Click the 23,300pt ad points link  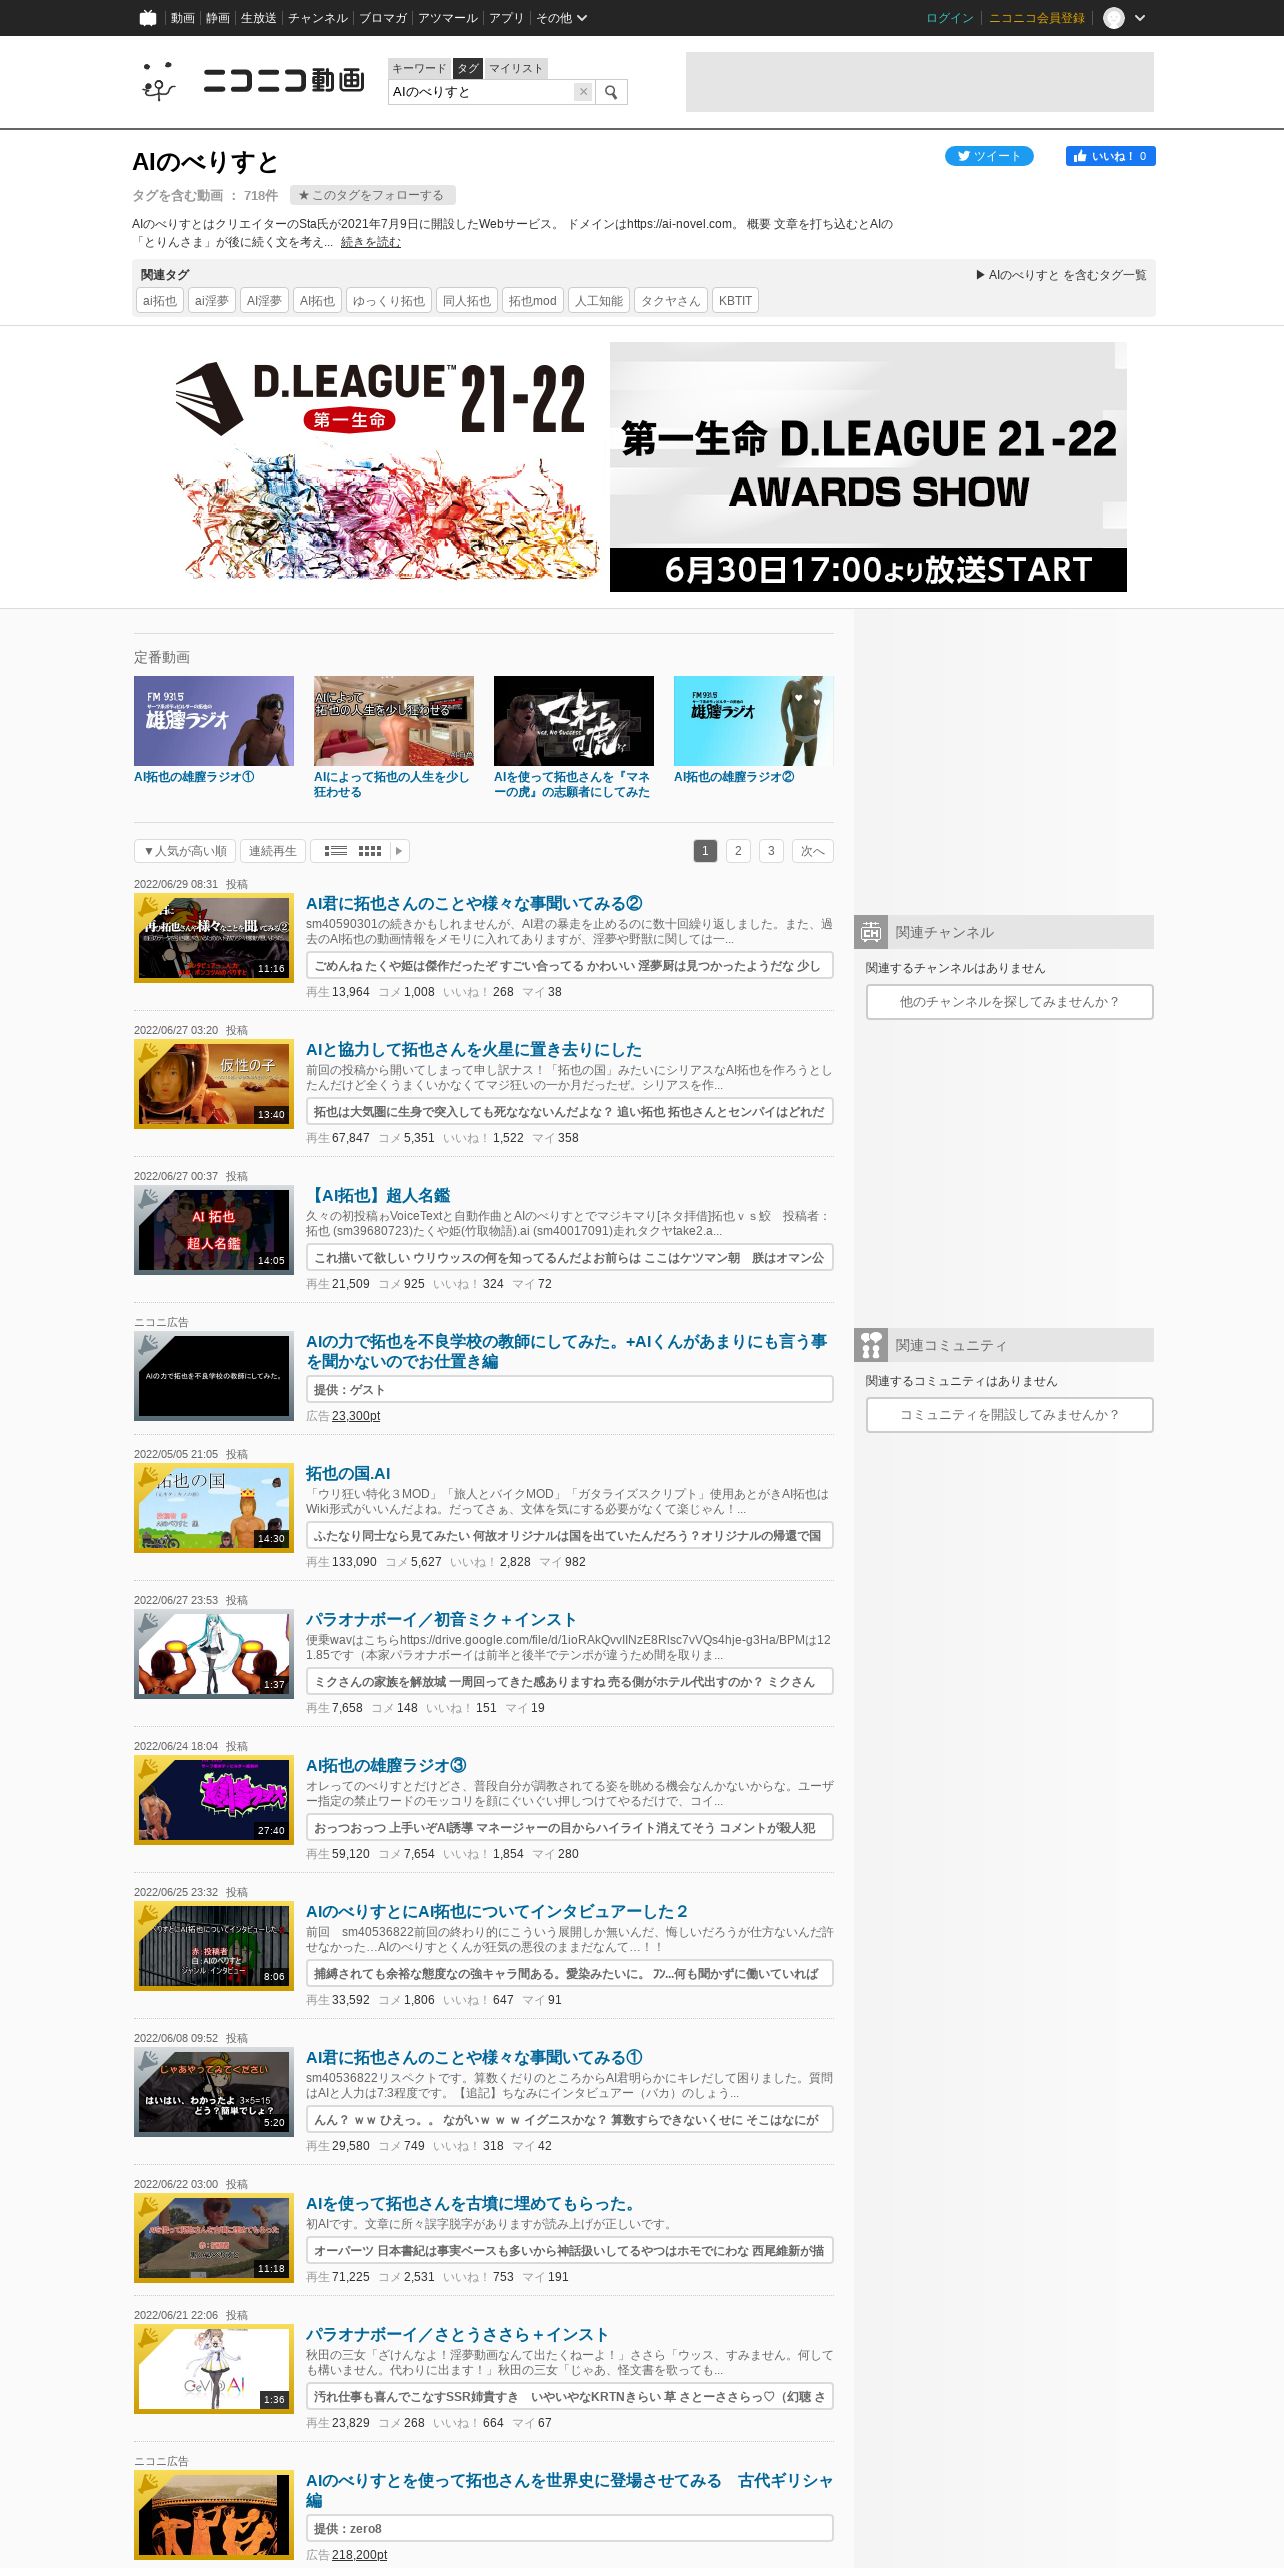pyautogui.click(x=356, y=1416)
